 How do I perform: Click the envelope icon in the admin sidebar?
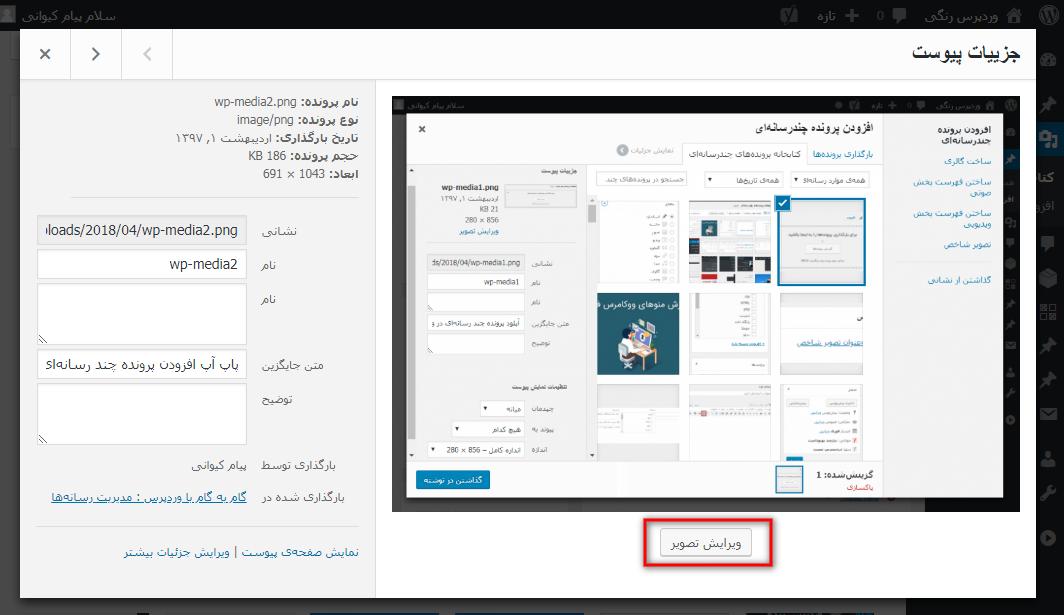[1047, 414]
